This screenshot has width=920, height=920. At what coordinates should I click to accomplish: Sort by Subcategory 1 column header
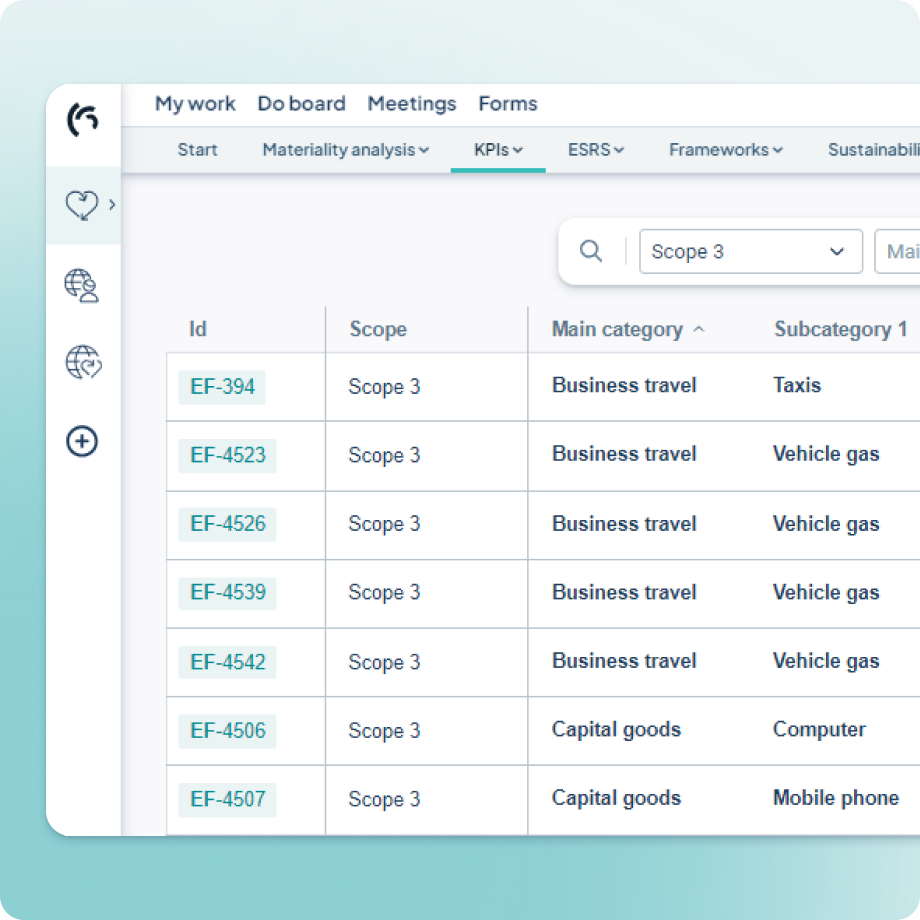[x=840, y=329]
